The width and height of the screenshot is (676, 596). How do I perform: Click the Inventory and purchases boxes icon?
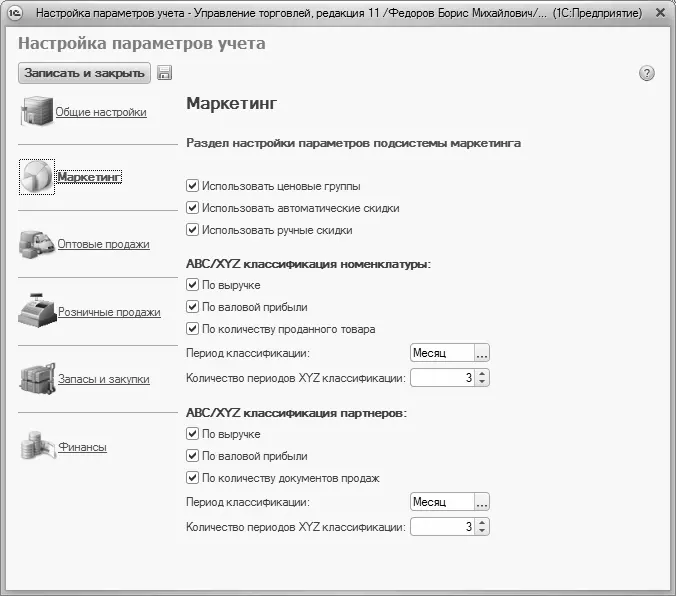[36, 379]
